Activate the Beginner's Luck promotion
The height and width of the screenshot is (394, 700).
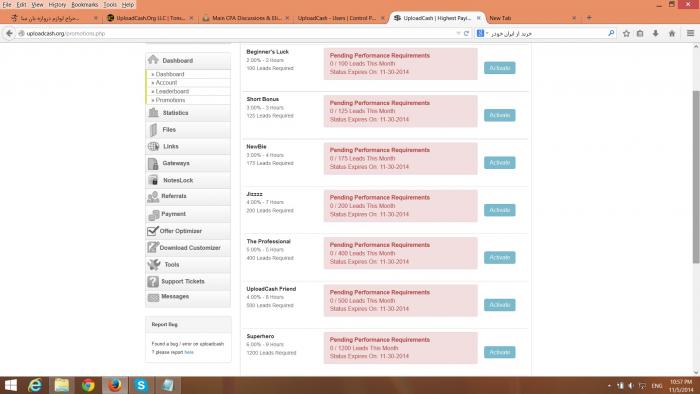click(x=500, y=68)
